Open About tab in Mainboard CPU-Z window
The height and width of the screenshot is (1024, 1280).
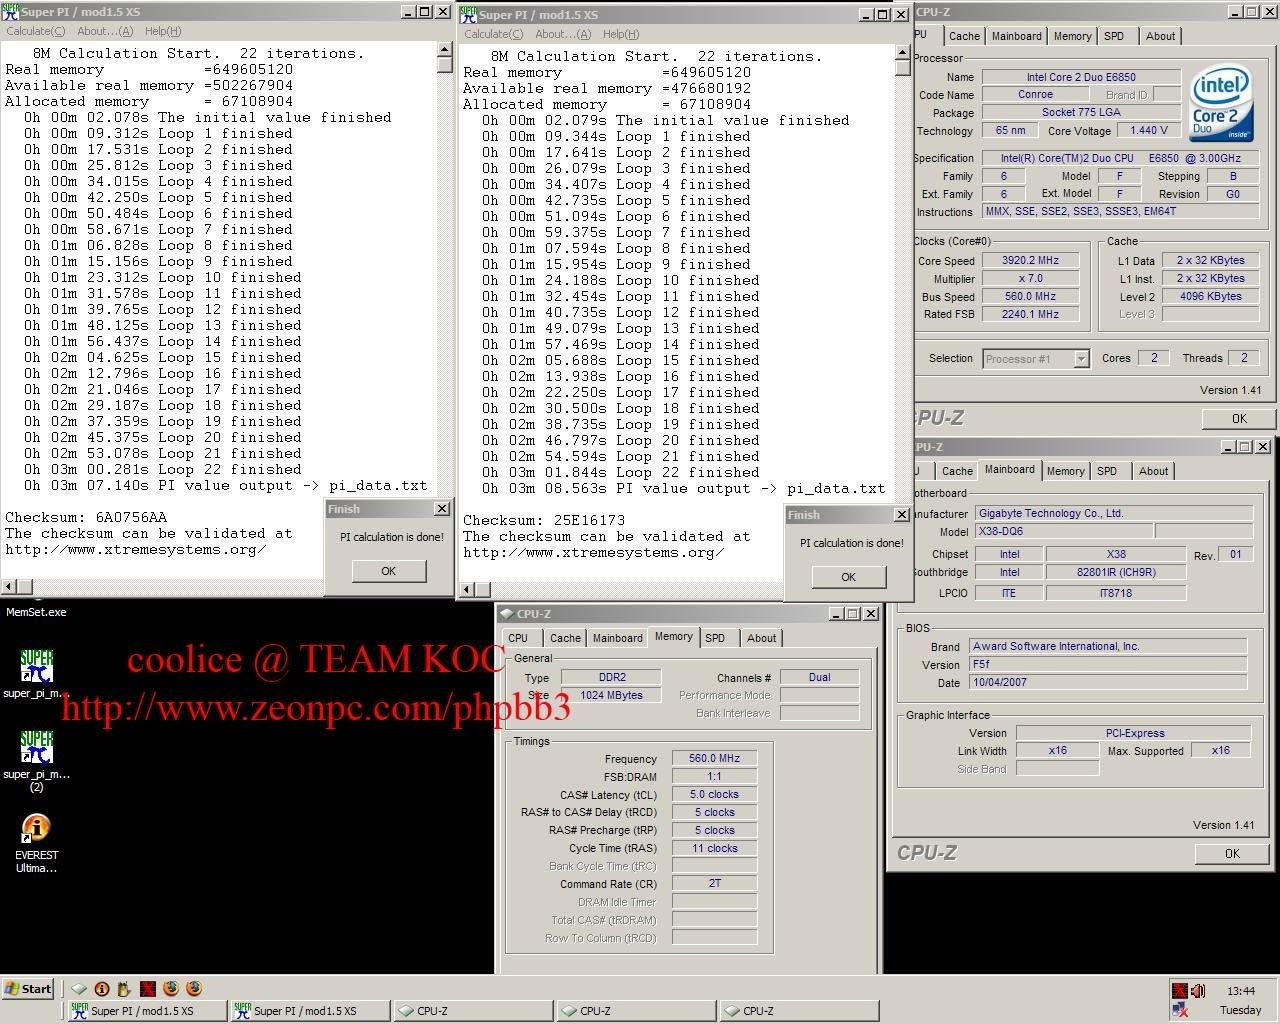point(1153,471)
